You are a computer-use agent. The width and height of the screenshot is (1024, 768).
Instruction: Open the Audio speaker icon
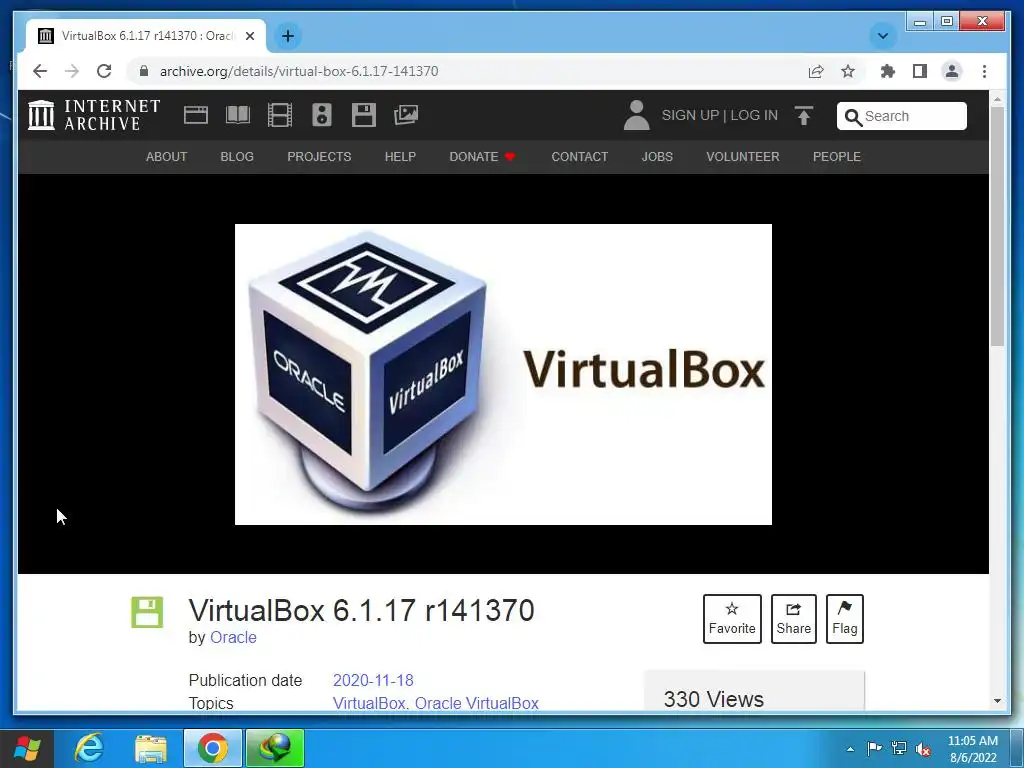point(322,115)
